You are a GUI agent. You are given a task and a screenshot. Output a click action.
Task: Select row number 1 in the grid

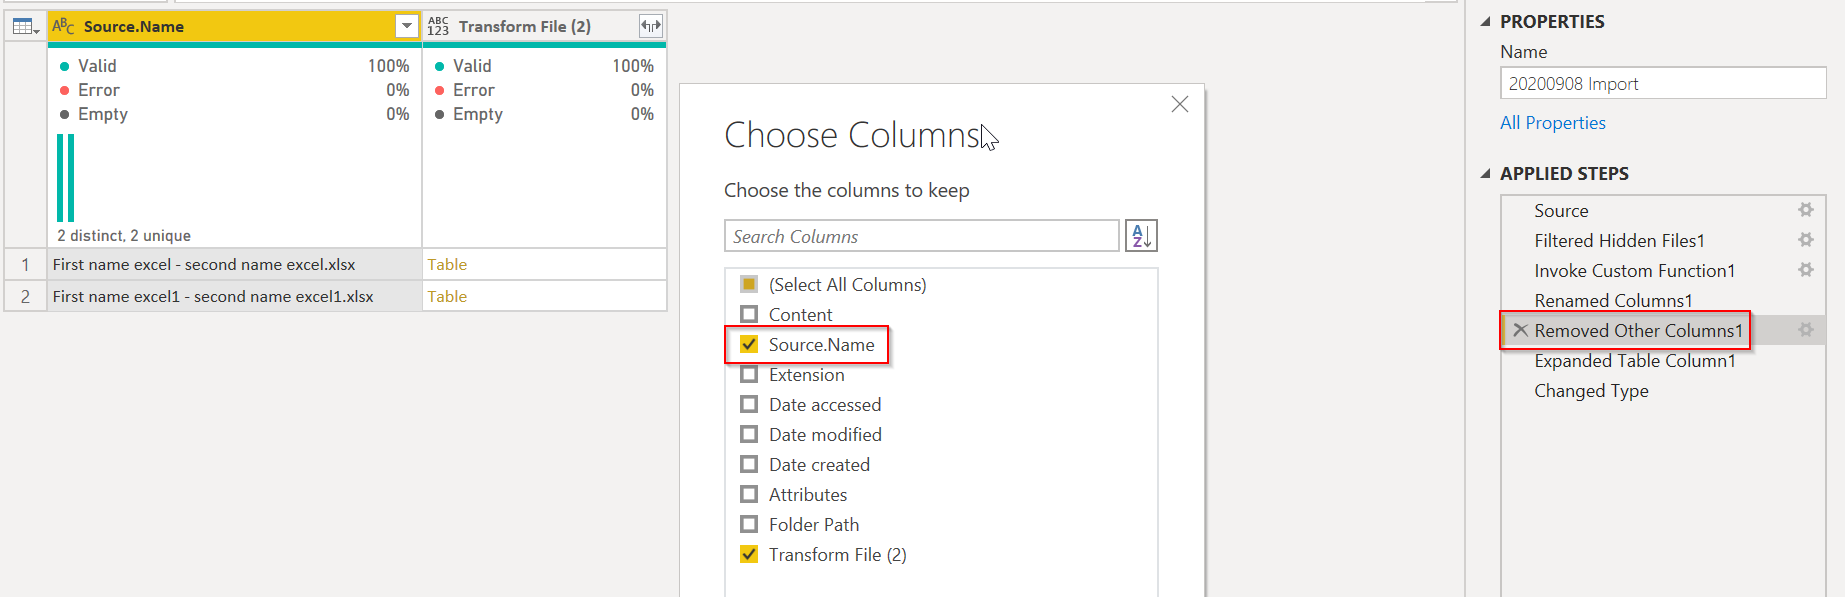26,264
